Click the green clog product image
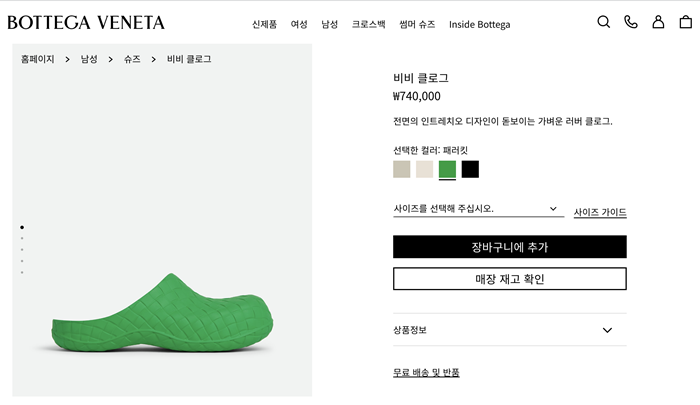 pyautogui.click(x=162, y=310)
